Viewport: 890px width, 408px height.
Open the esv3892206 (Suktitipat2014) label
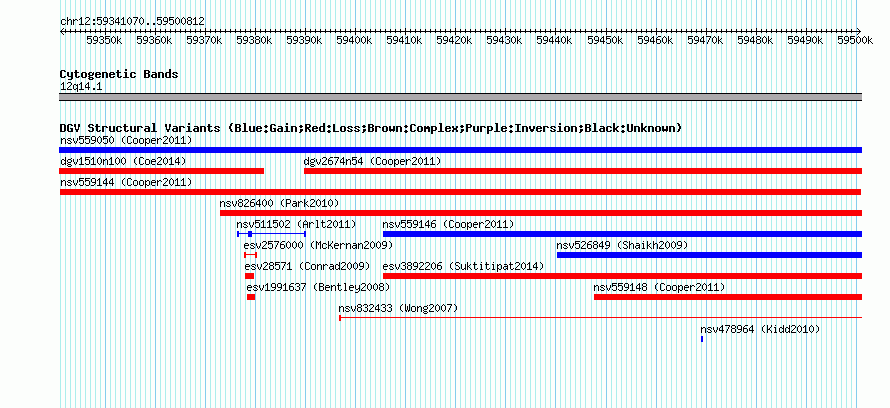point(463,266)
